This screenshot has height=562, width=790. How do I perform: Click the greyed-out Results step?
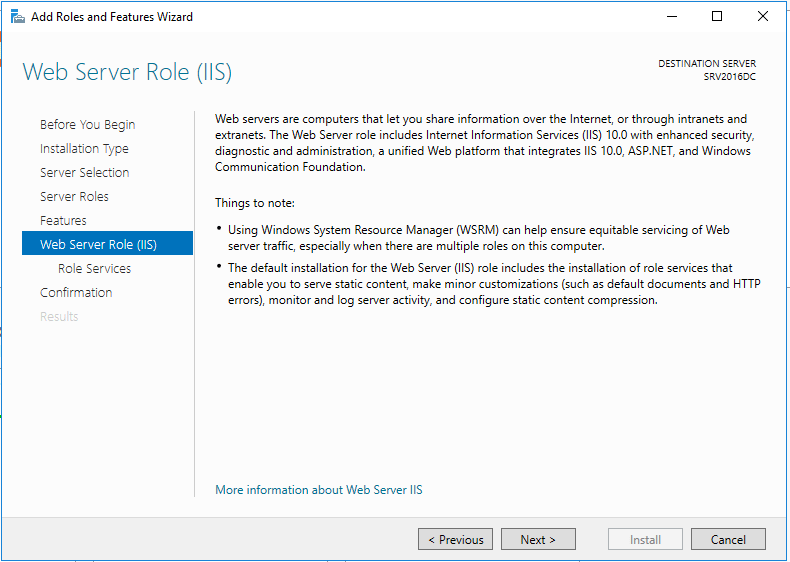click(59, 317)
